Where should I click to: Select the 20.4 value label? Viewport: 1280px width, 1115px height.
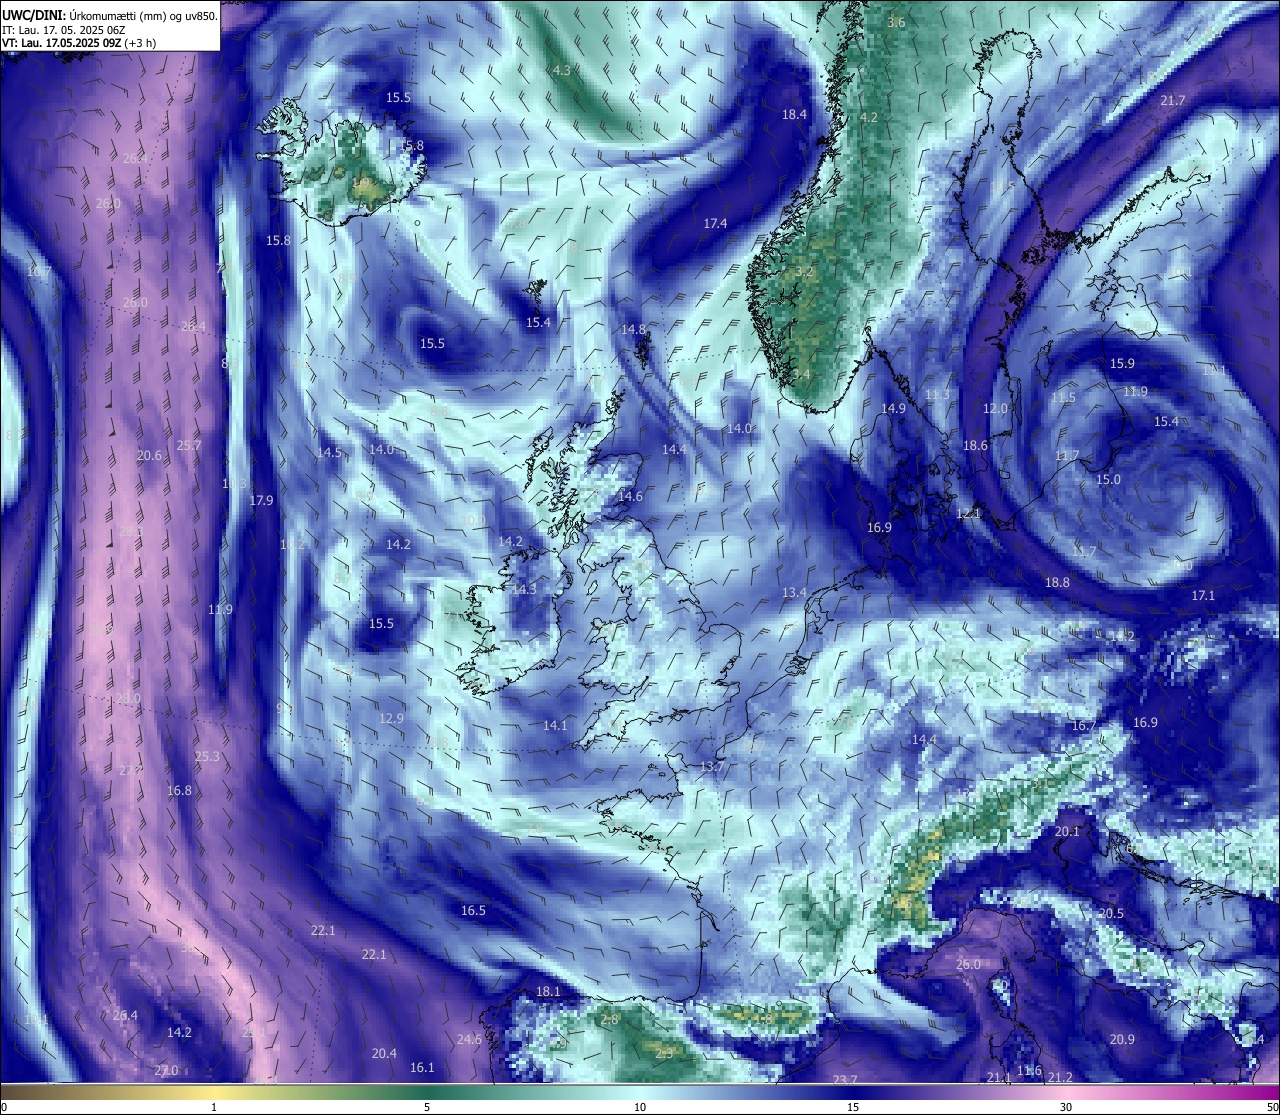[384, 1054]
